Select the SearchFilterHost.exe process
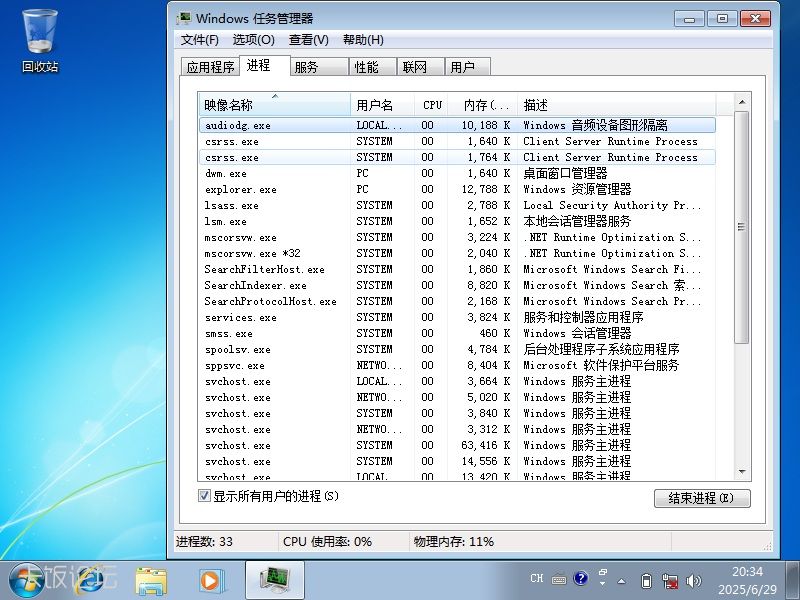Image resolution: width=800 pixels, height=600 pixels. (457, 269)
